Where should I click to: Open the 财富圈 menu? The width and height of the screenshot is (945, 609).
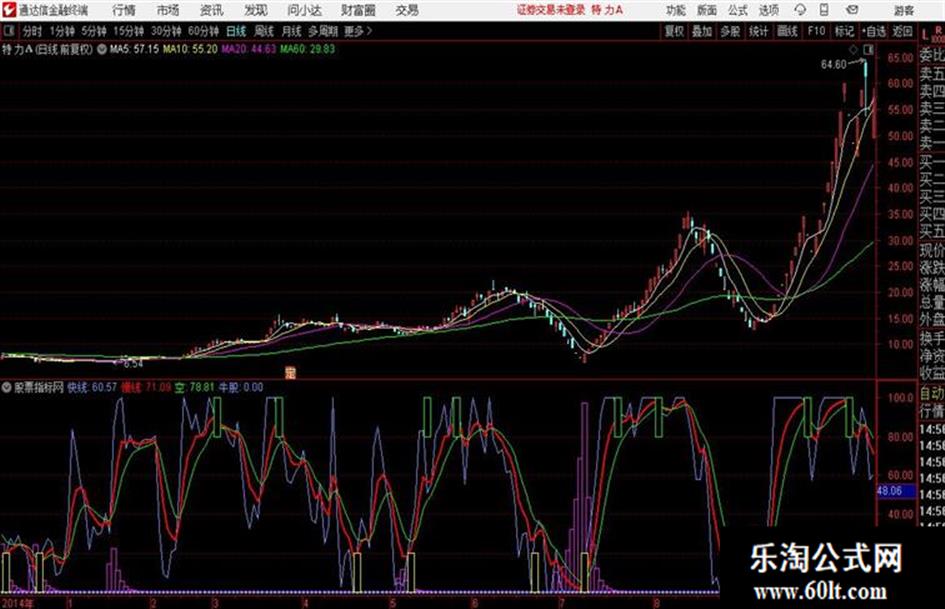(358, 10)
